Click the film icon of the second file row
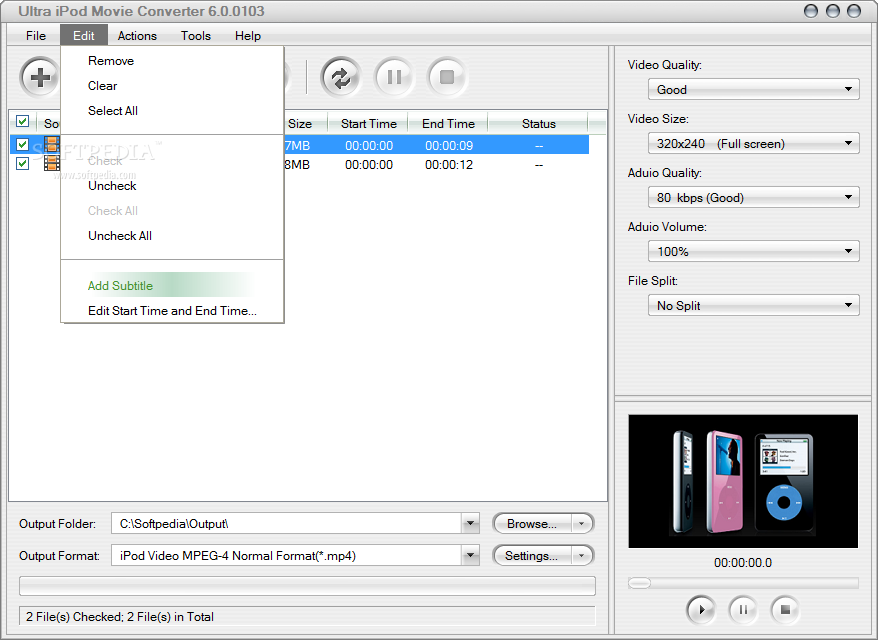 click(x=52, y=163)
